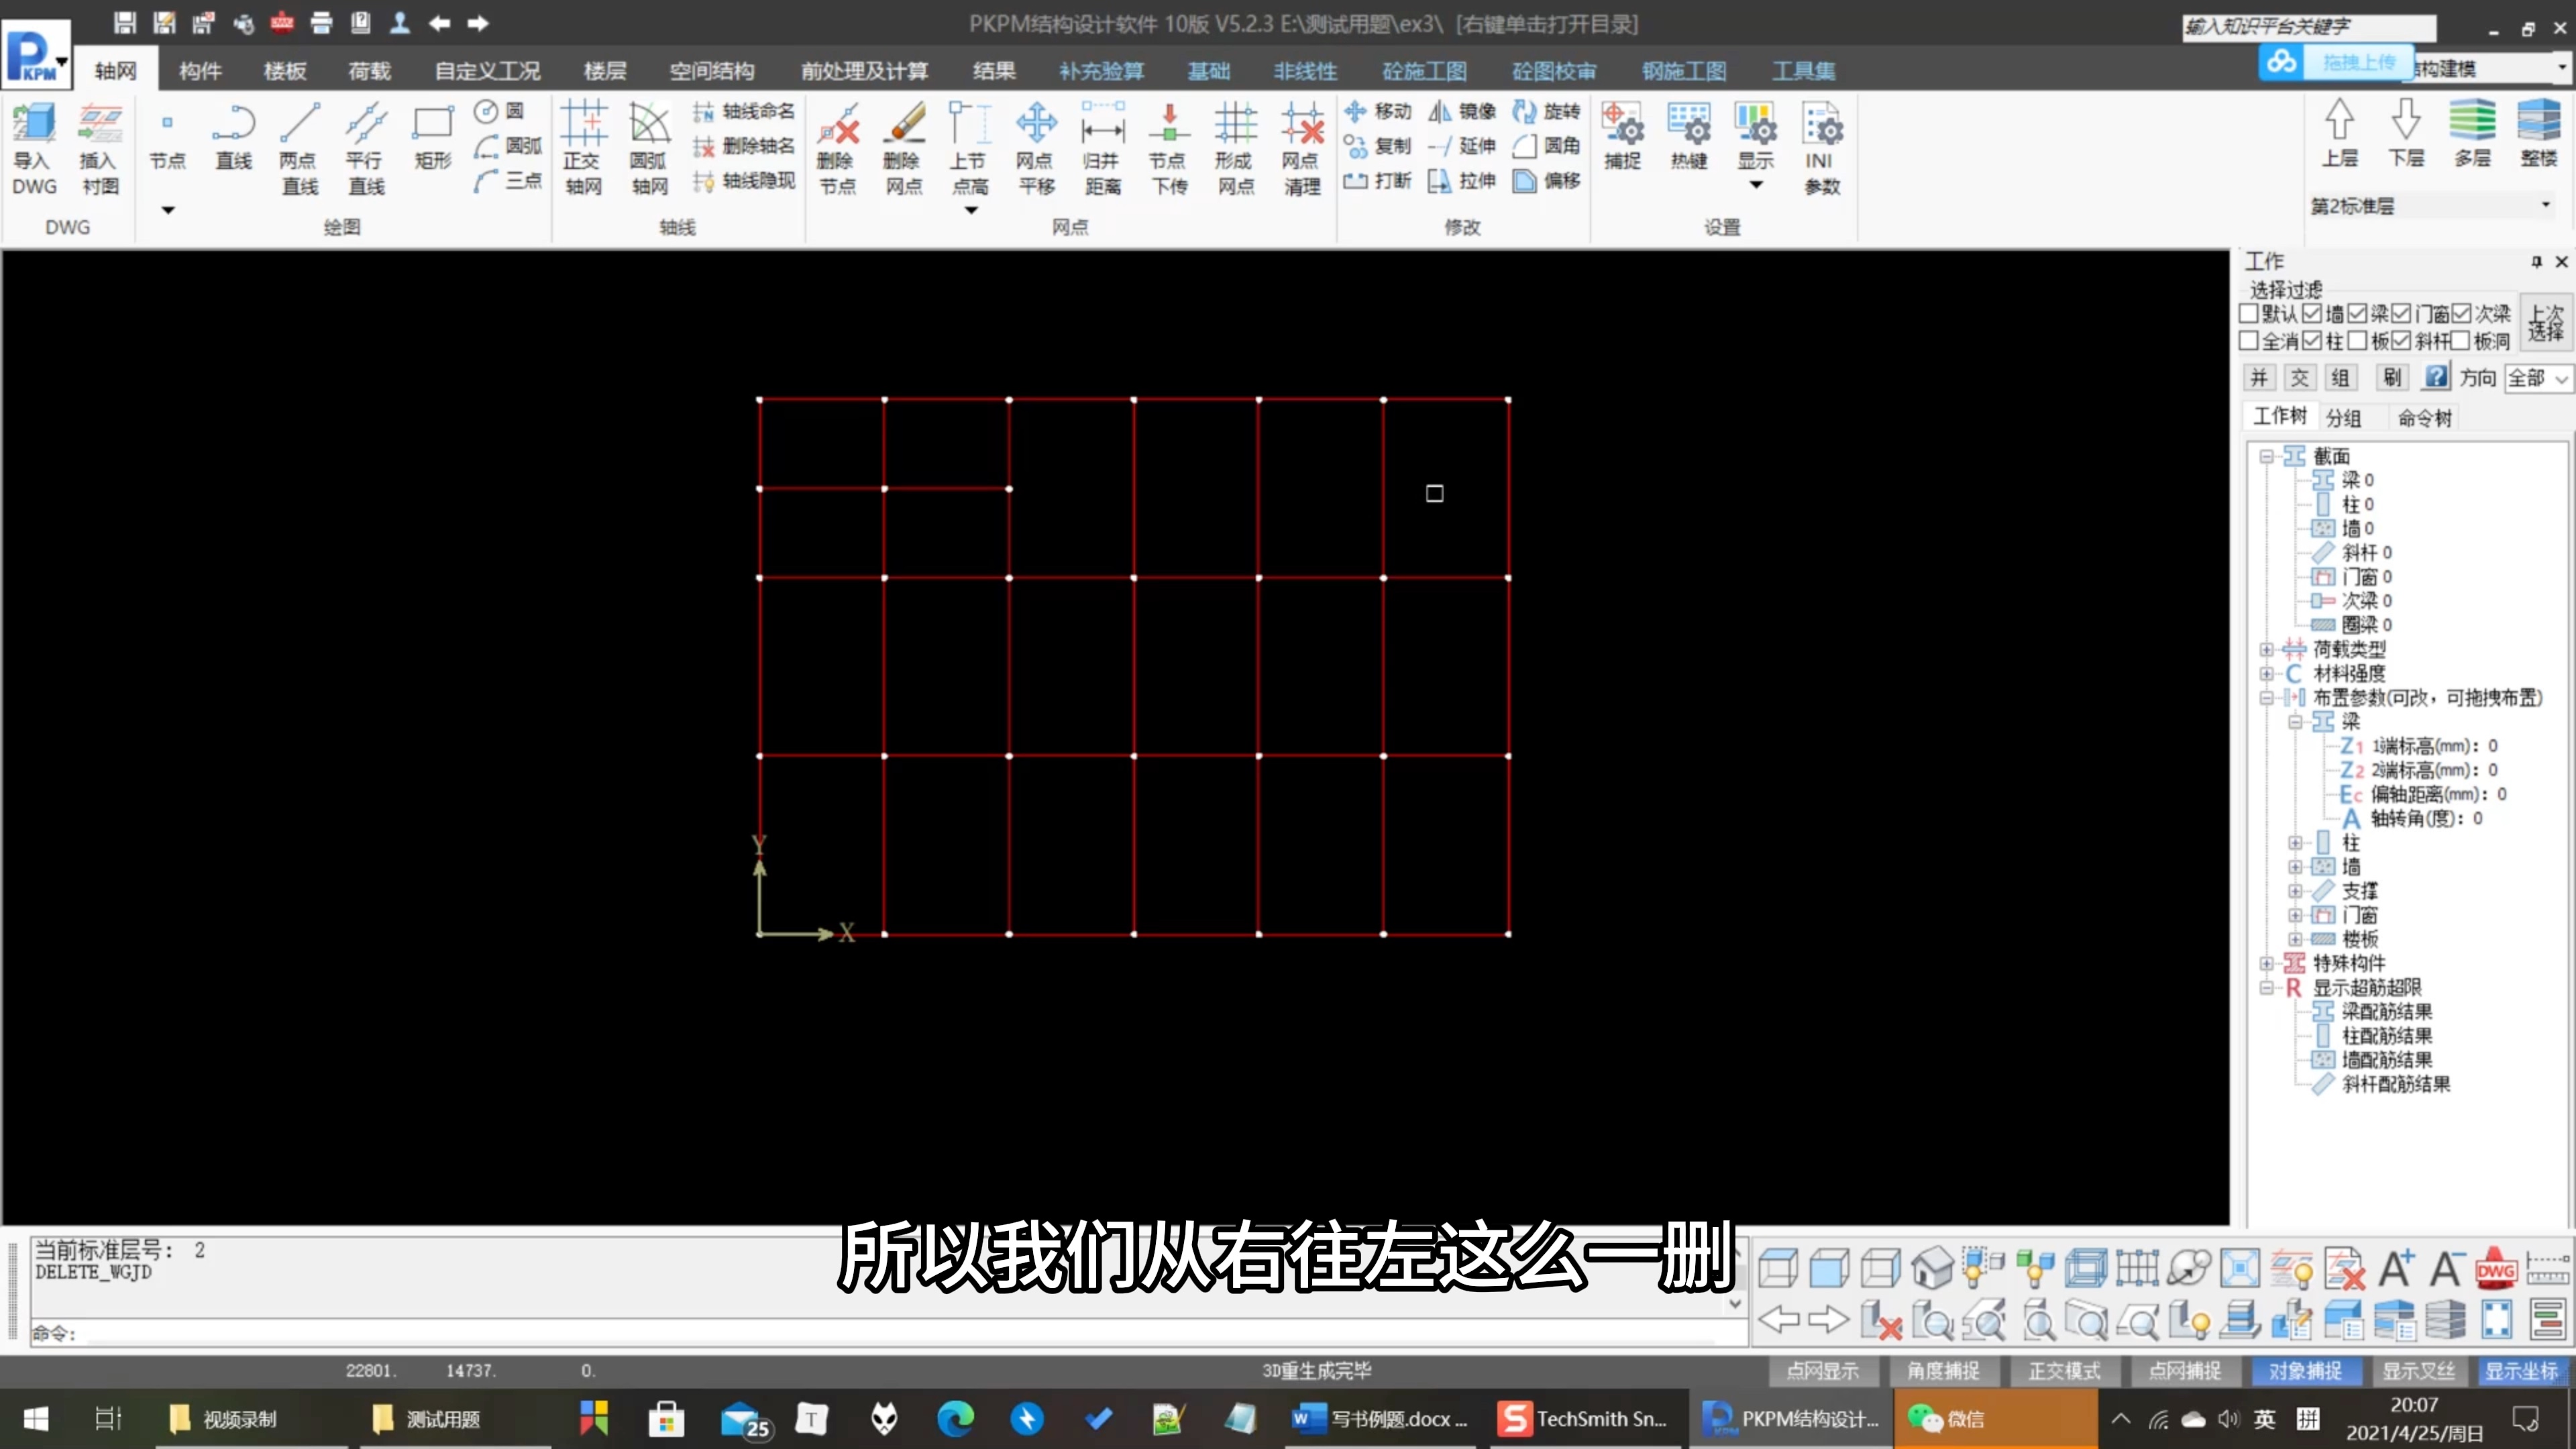Uncheck the 次梁 filter checkbox
Viewport: 2576px width, 1449px height.
(x=2462, y=314)
